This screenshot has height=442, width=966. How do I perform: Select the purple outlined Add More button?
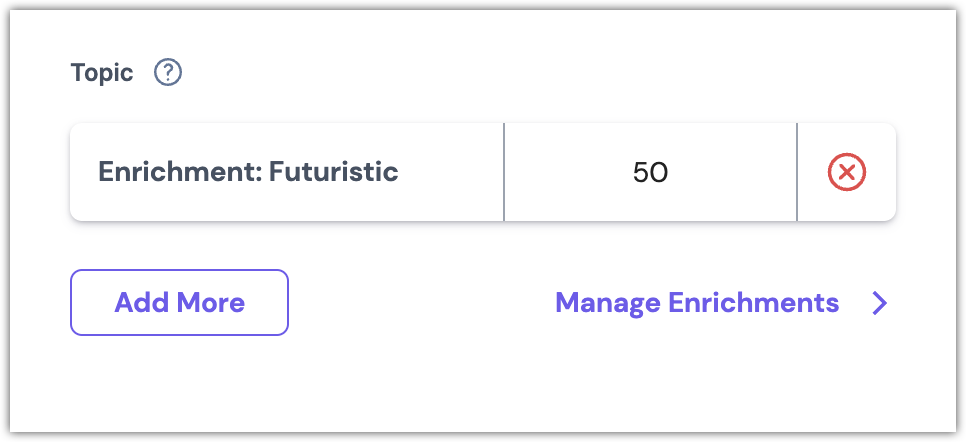(179, 302)
